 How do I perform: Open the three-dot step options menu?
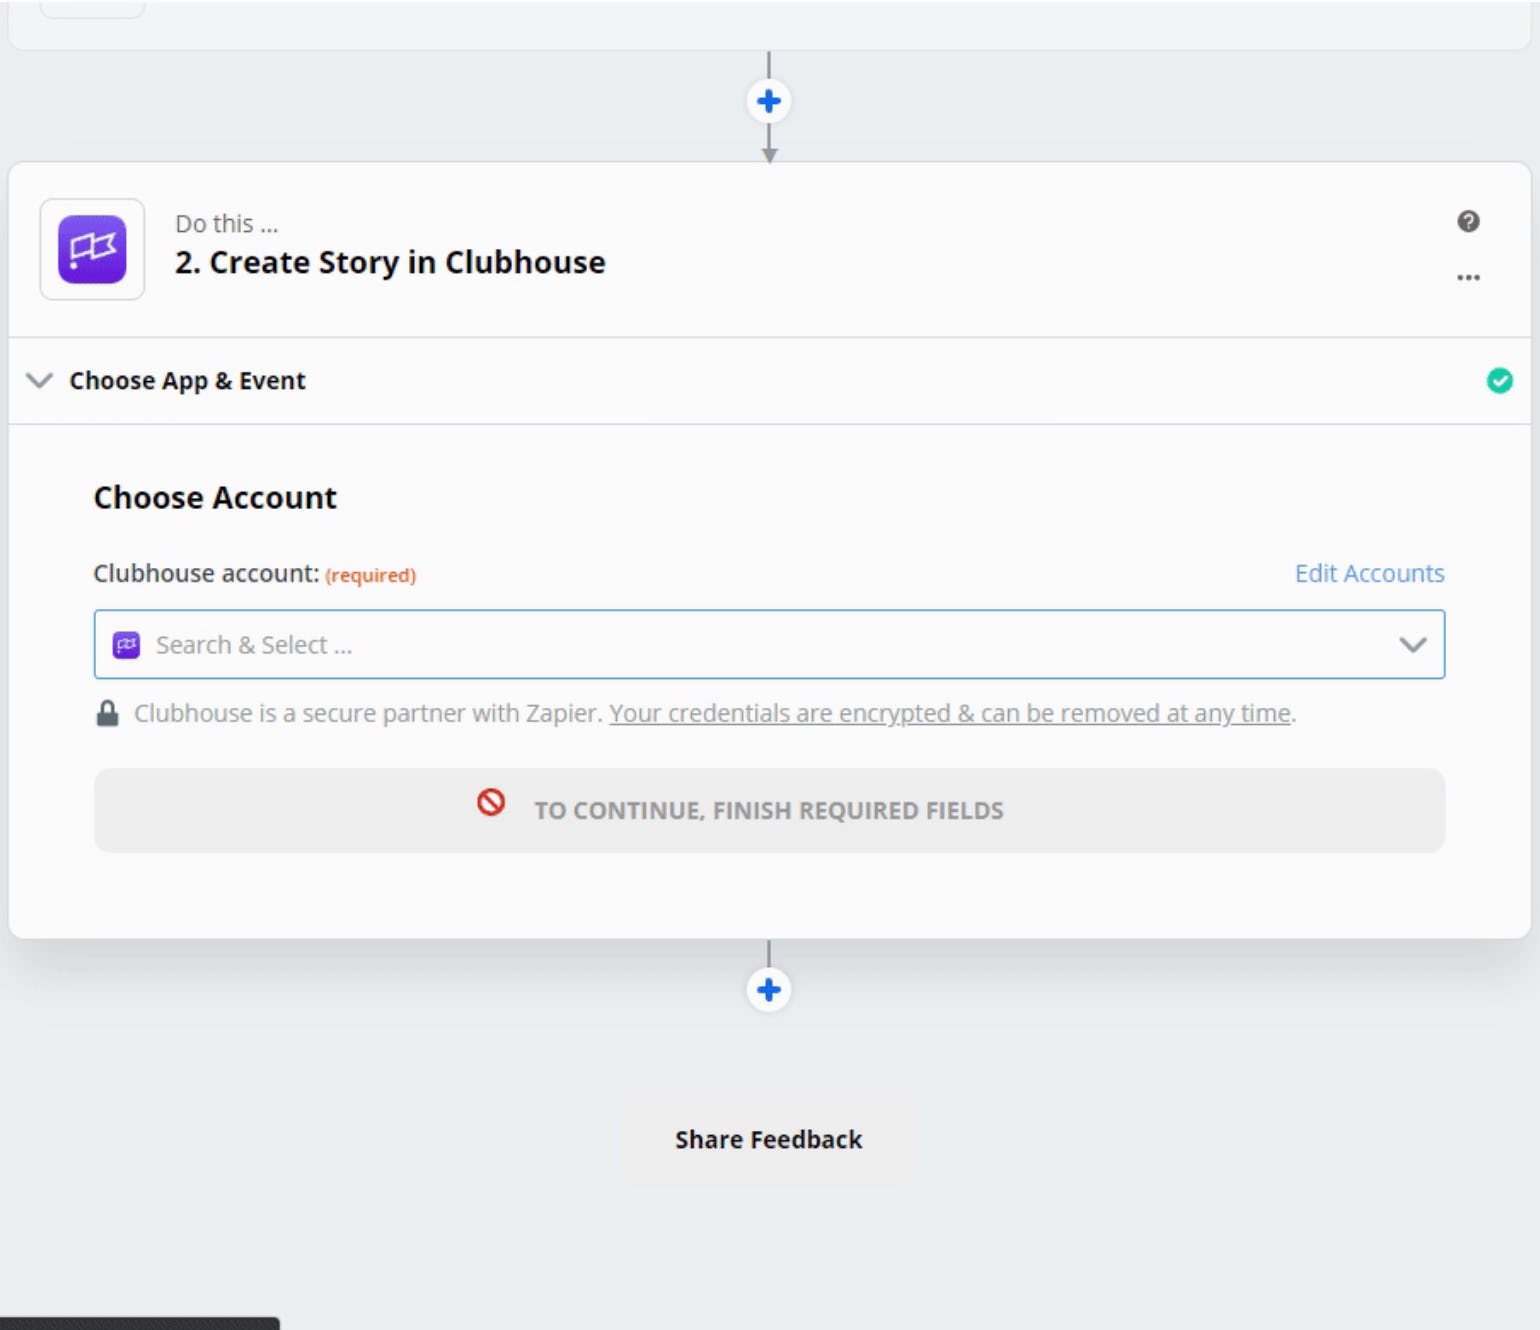(1468, 277)
